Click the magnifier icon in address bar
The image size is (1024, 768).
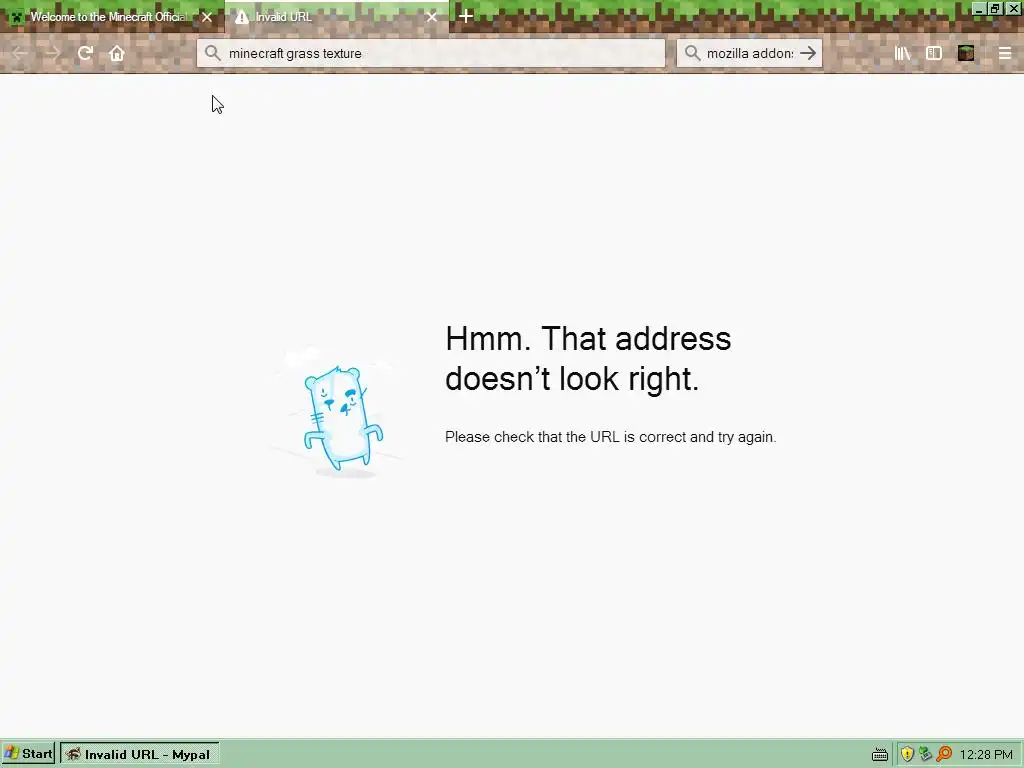212,53
